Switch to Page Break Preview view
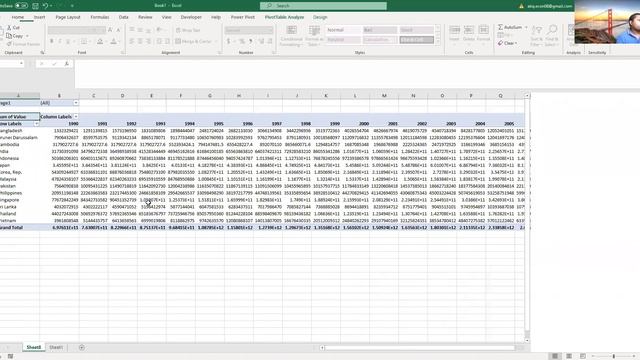The image size is (640, 360). pos(582,356)
